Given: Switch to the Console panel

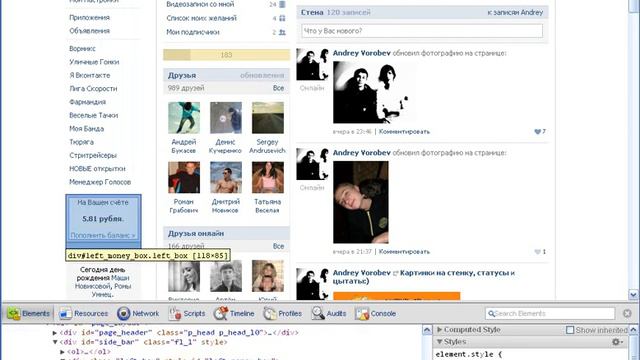Looking at the screenshot, I should [x=376, y=313].
